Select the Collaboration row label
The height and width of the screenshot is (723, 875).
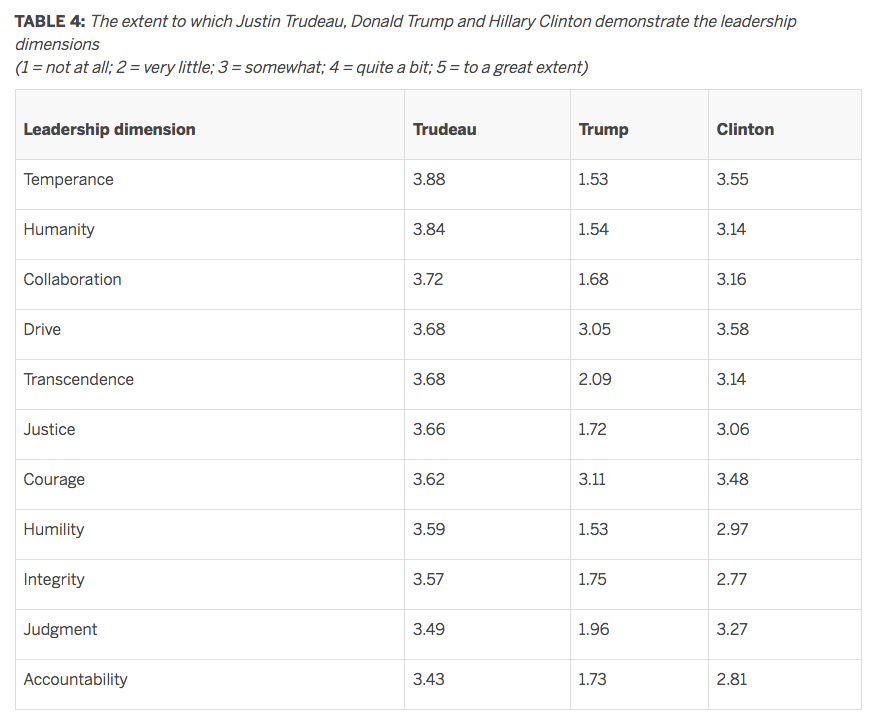pyautogui.click(x=73, y=279)
